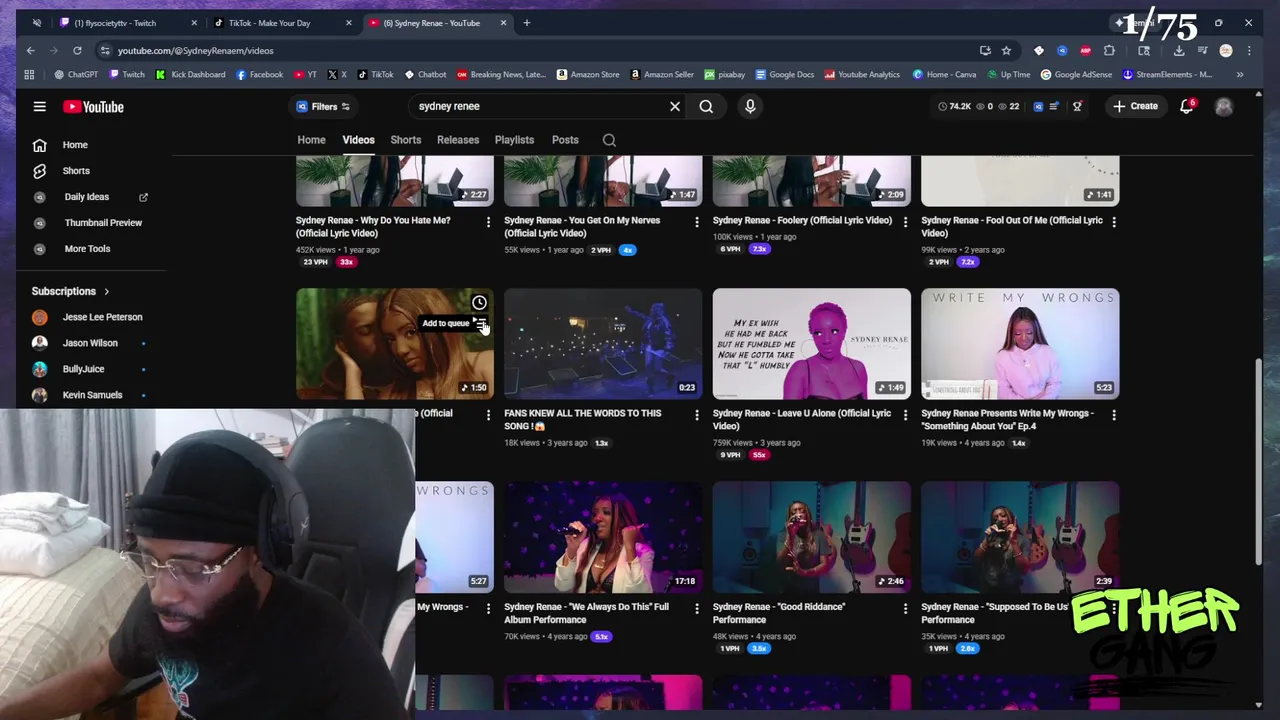Switch to the channel Home tab

pos(311,140)
